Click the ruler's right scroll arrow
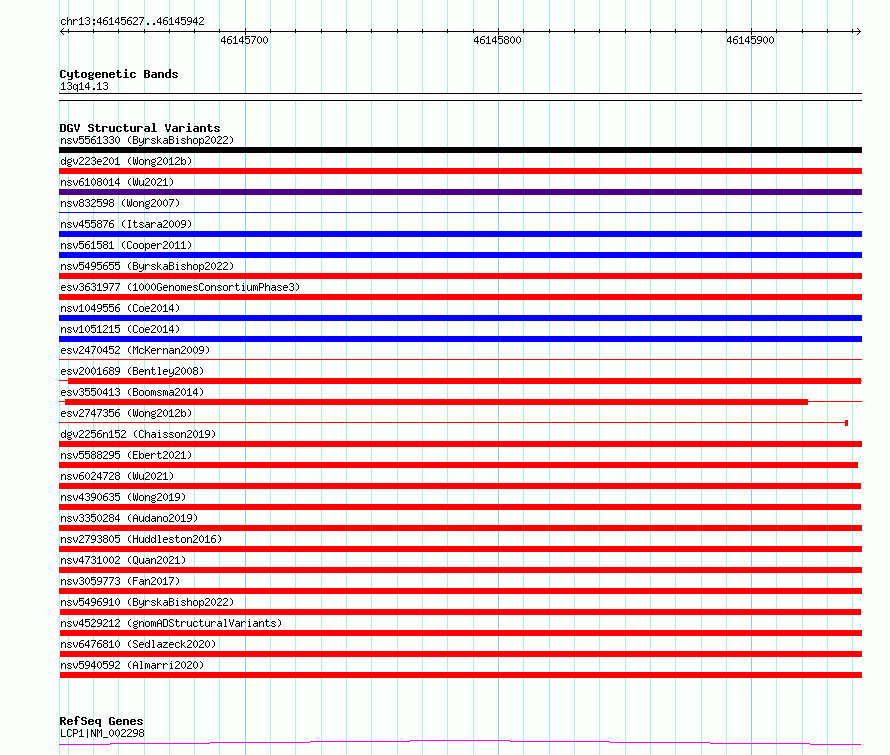 (858, 31)
